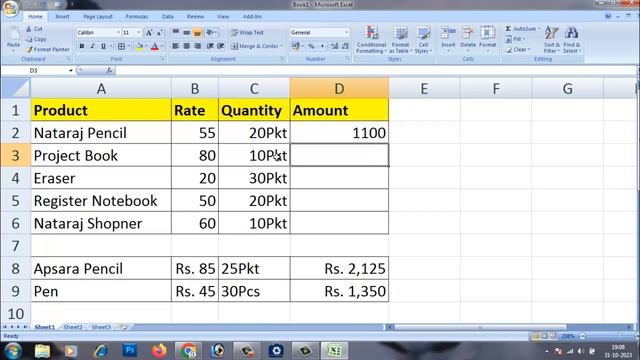Expand Conditional Formatting menu
Screen dimensions: 640x360
click(371, 40)
